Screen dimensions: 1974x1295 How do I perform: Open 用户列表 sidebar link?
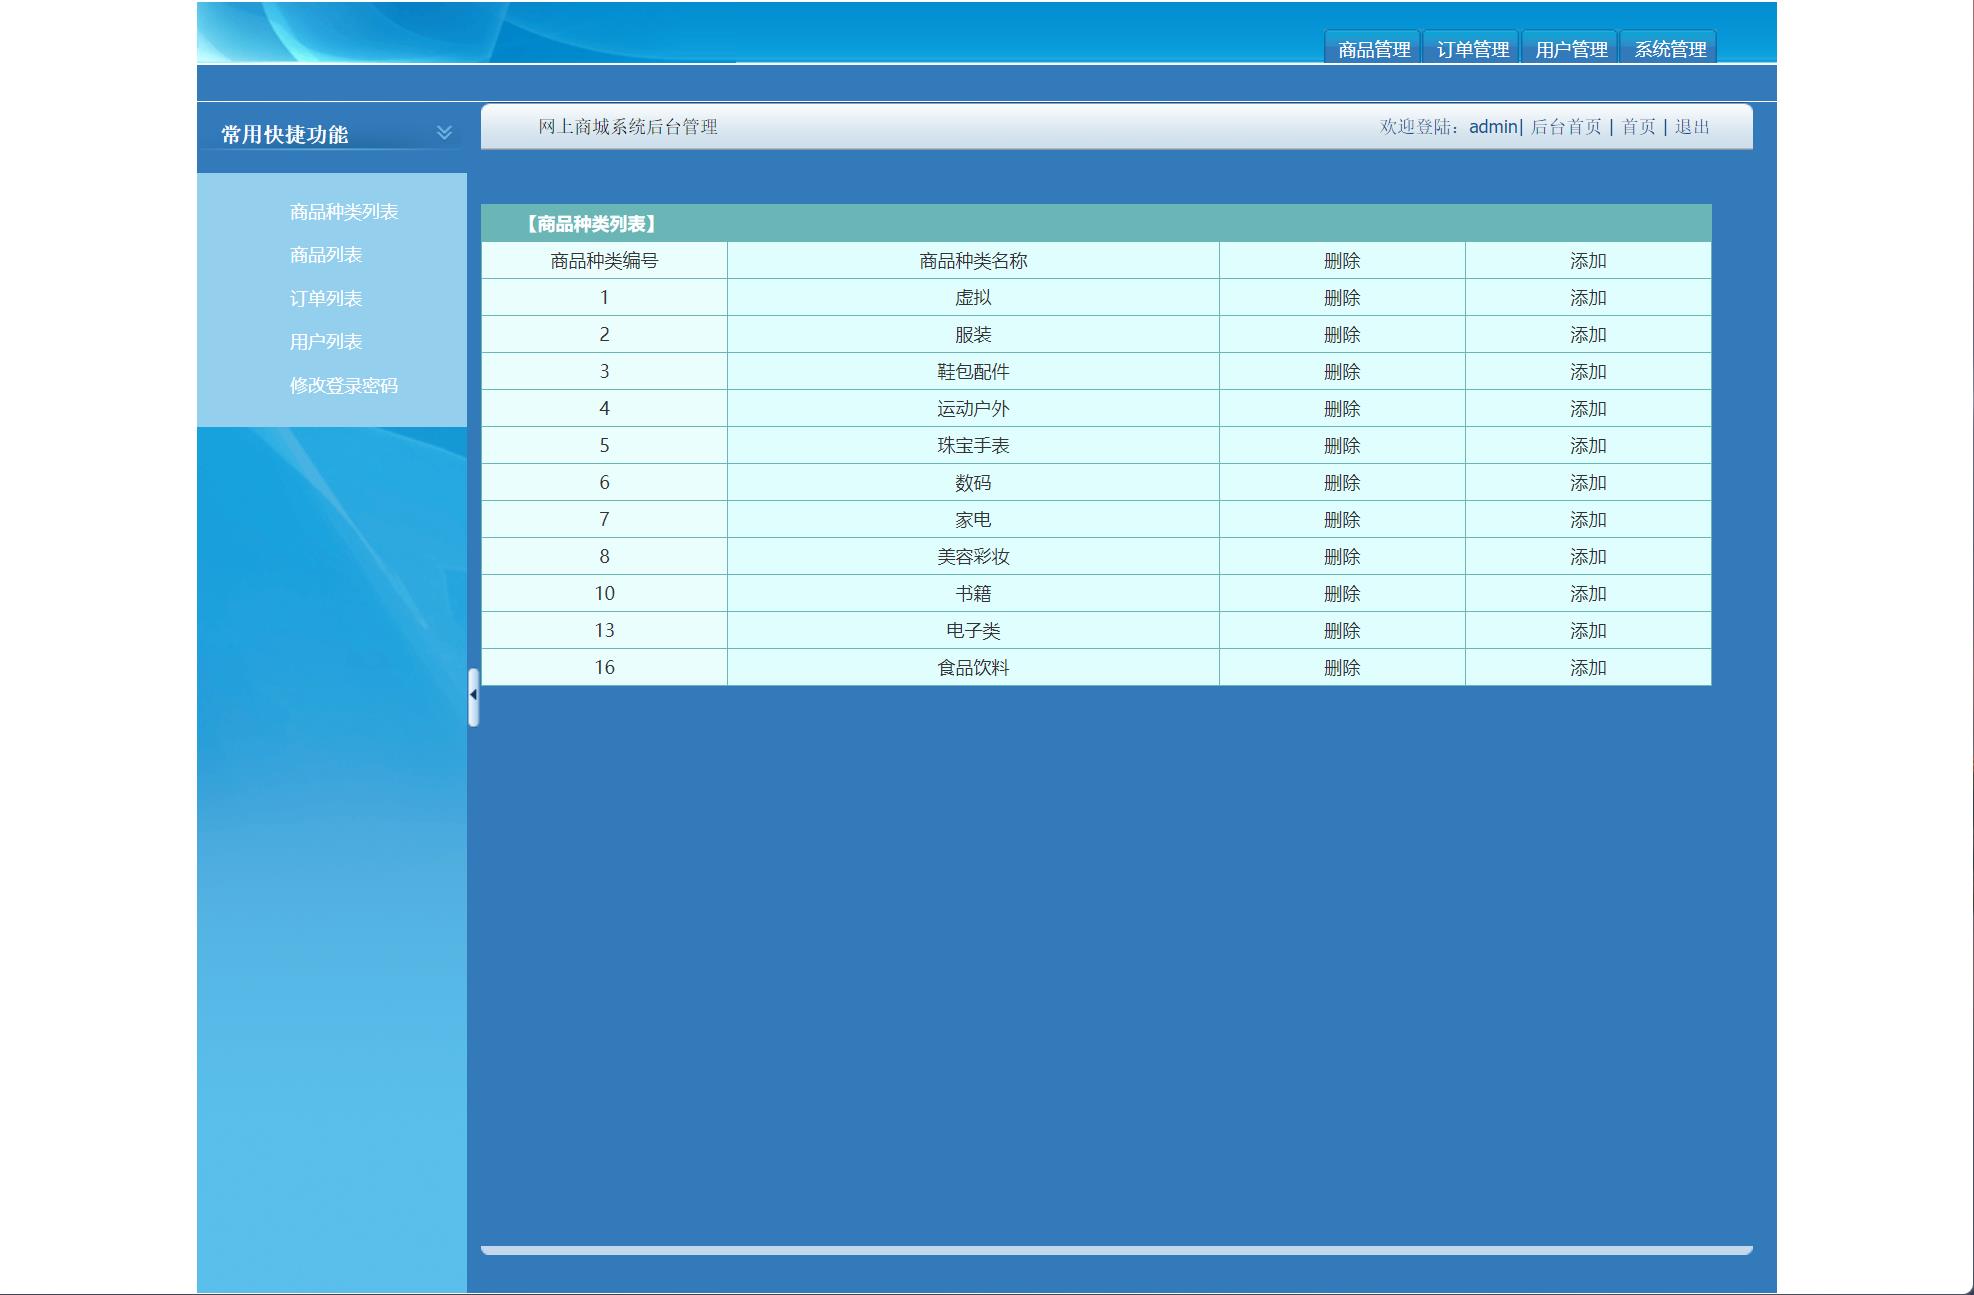(x=325, y=342)
